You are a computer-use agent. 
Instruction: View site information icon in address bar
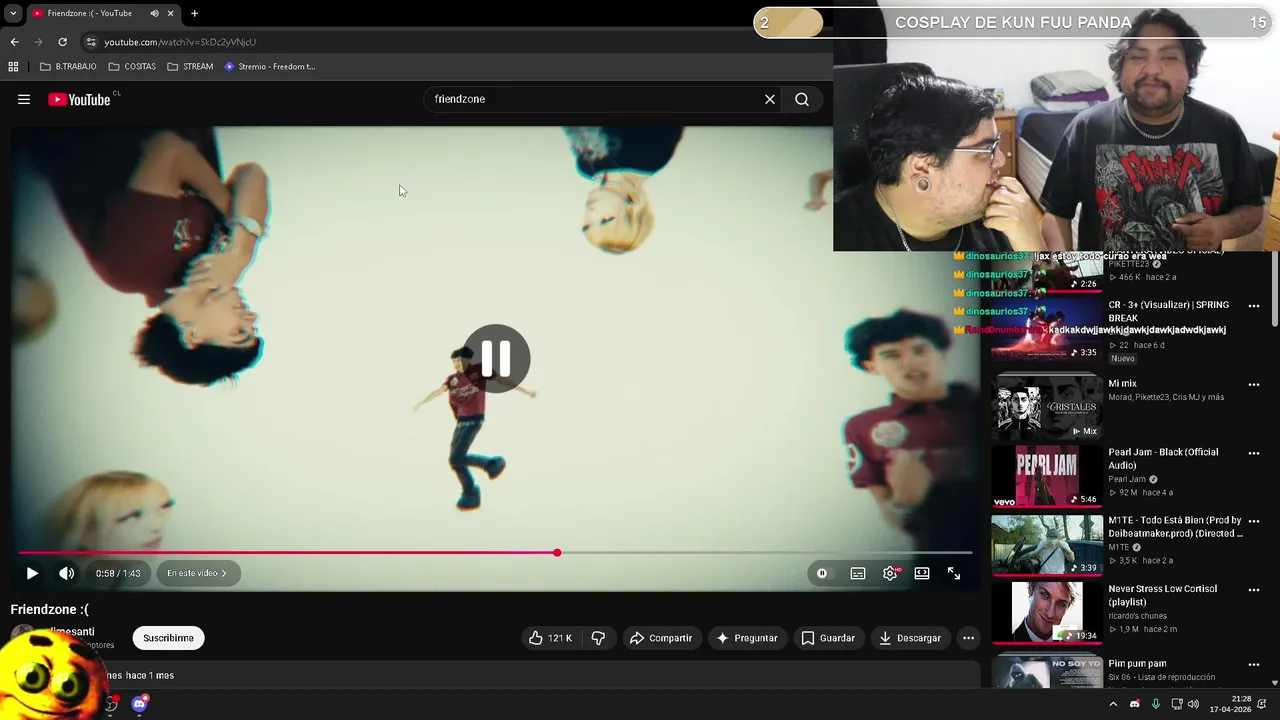click(91, 42)
